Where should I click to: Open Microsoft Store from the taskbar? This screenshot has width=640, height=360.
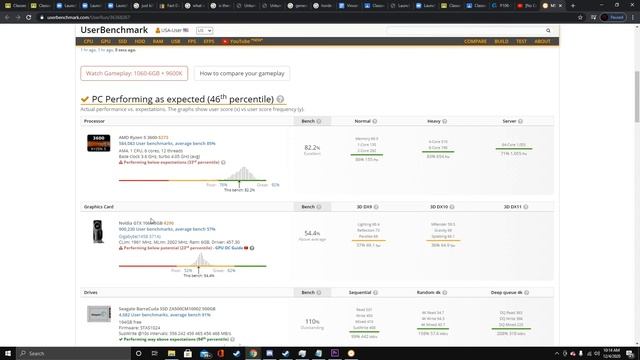coord(188,353)
